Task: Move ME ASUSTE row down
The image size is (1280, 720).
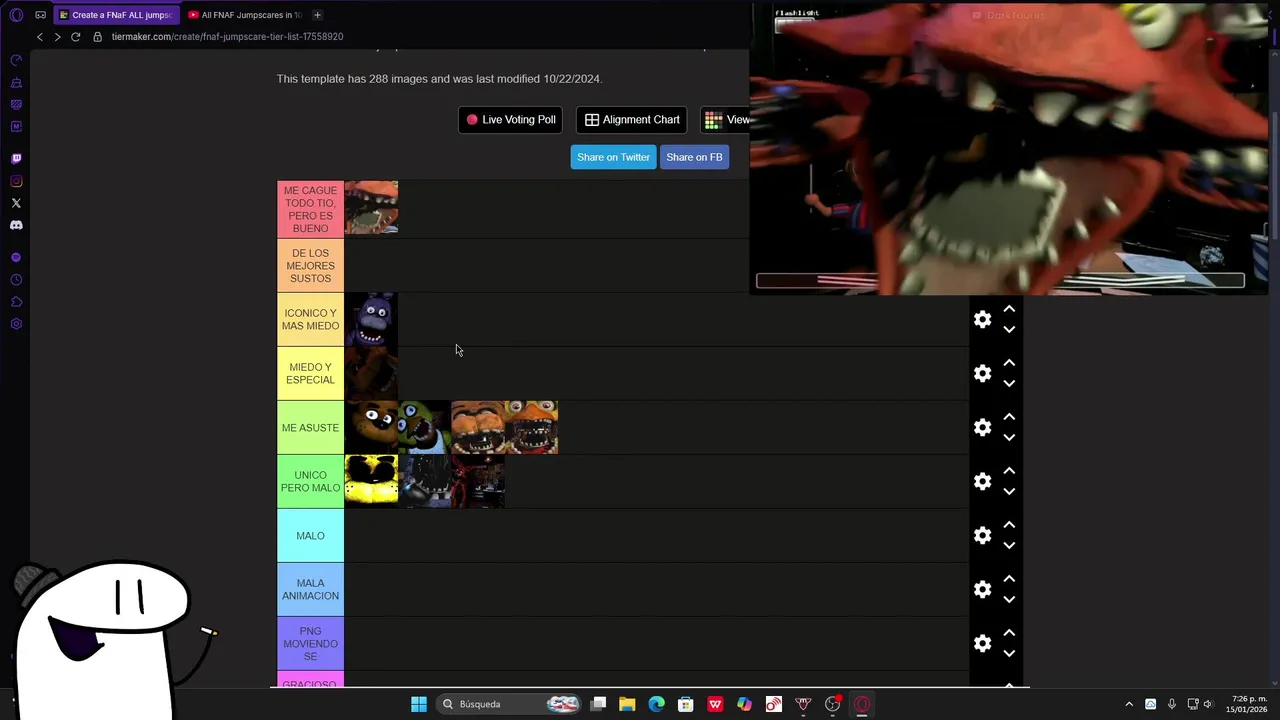Action: click(1009, 437)
